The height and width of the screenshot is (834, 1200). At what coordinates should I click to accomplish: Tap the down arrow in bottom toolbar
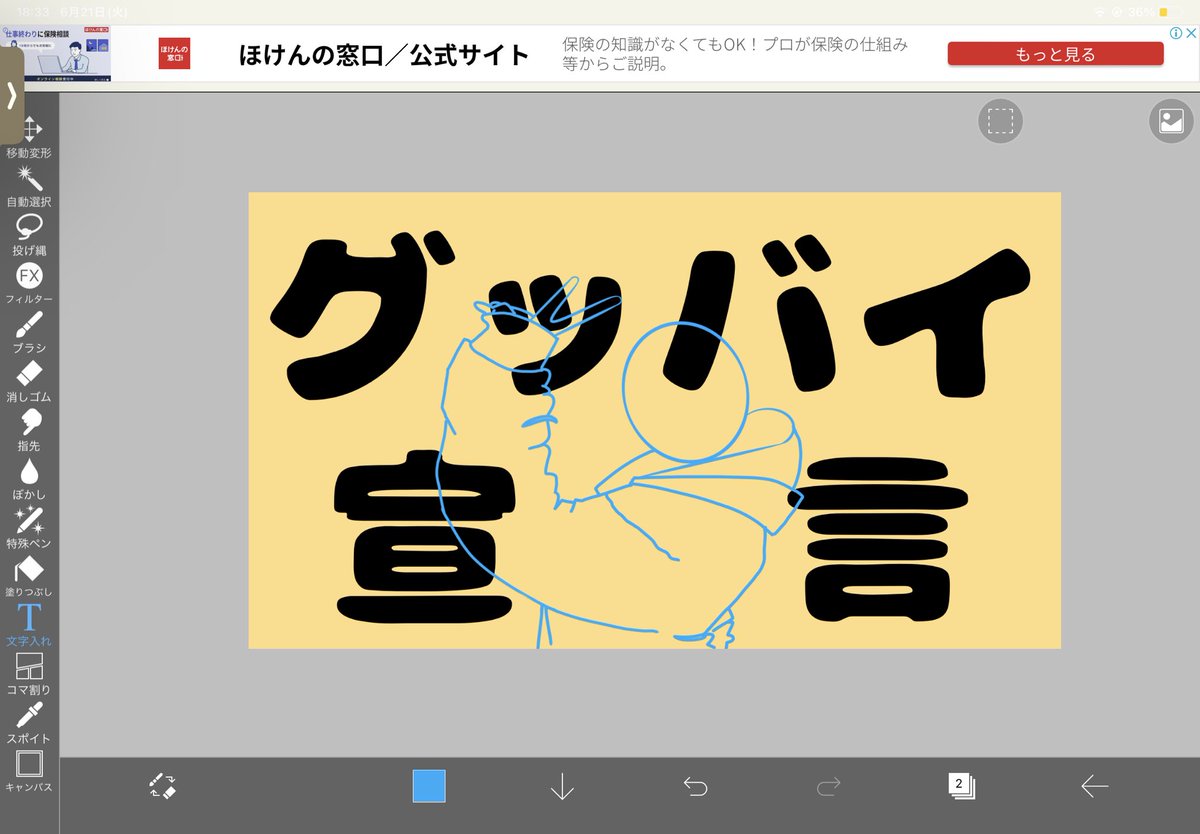click(x=562, y=787)
